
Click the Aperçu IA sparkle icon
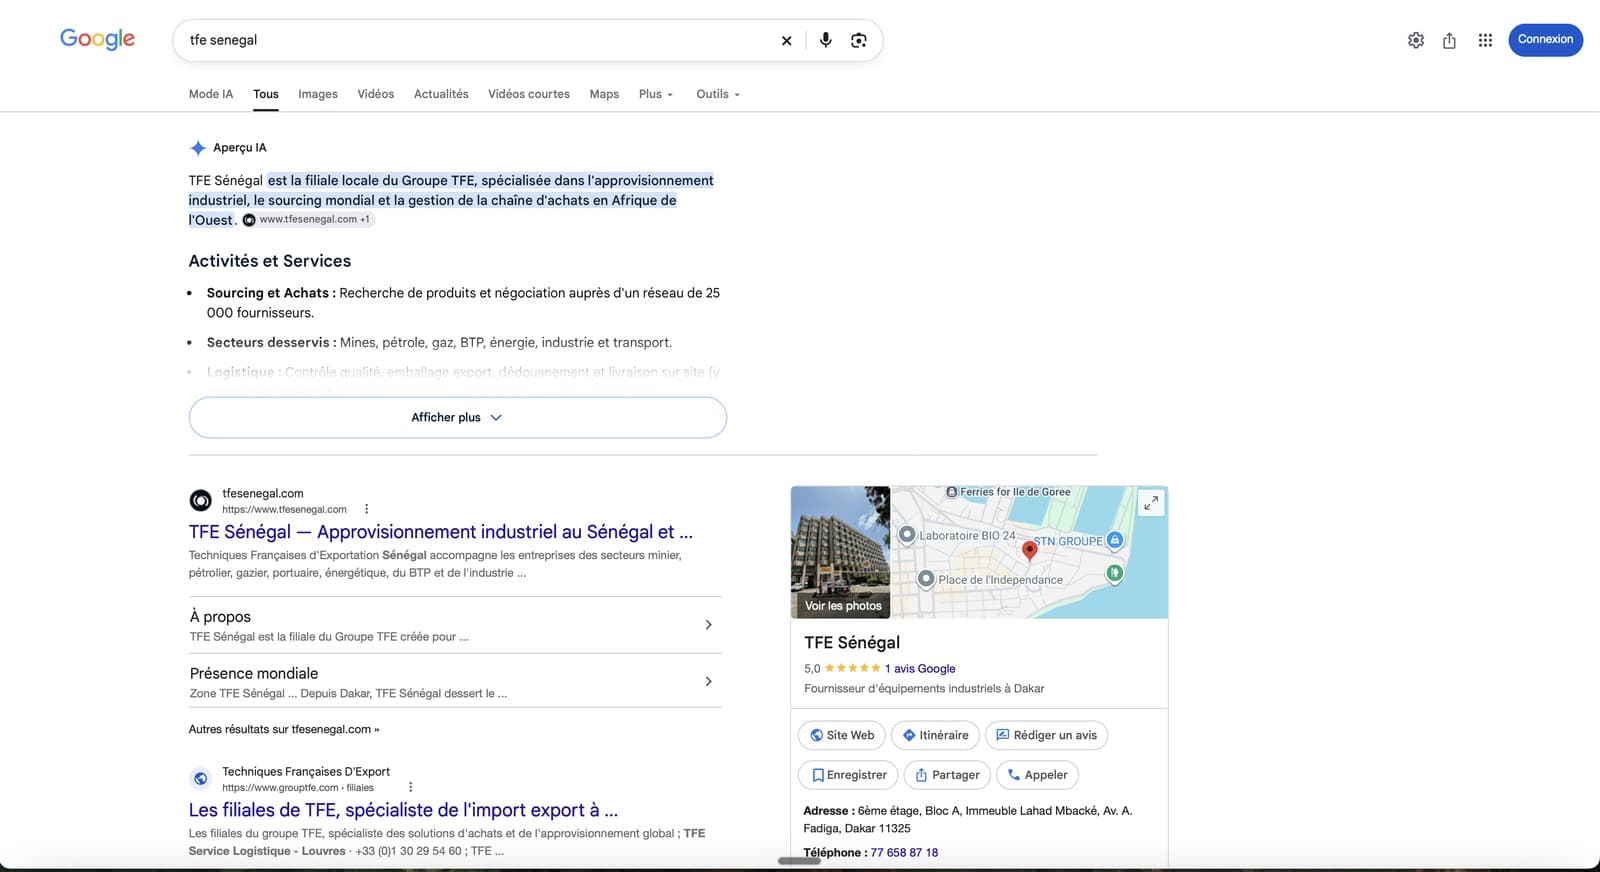198,148
